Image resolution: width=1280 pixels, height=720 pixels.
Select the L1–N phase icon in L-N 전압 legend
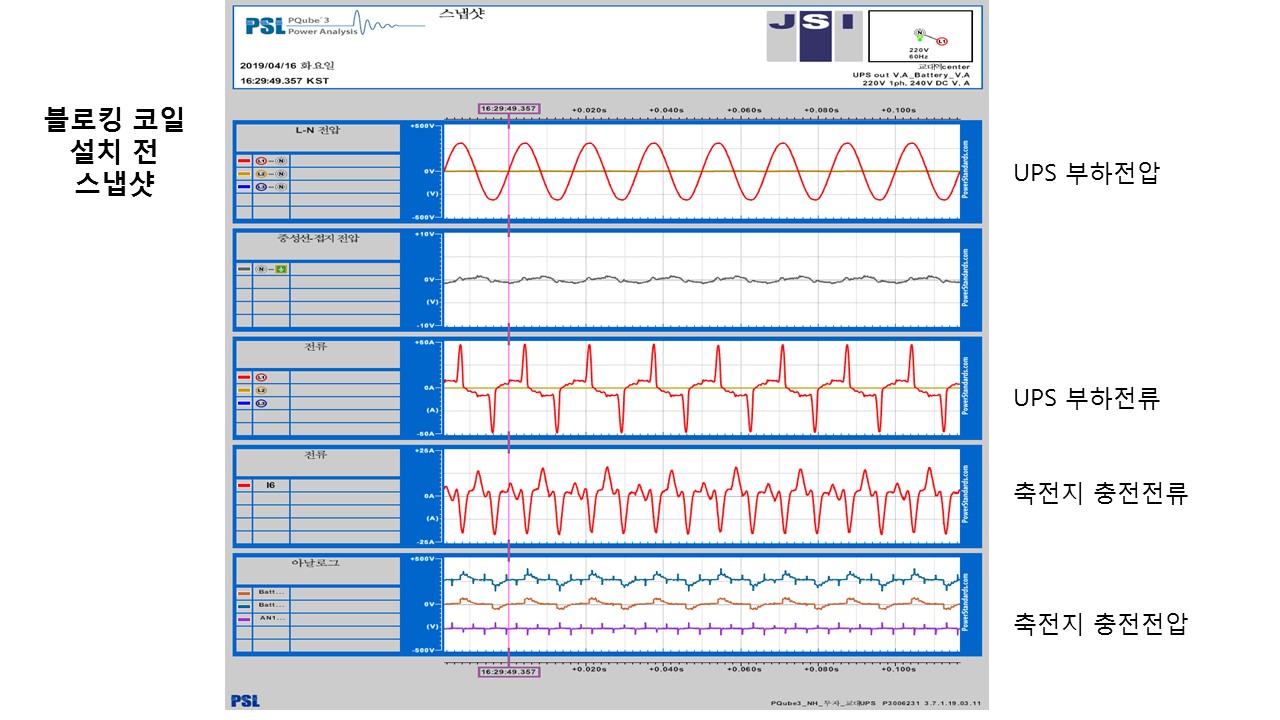pos(271,160)
